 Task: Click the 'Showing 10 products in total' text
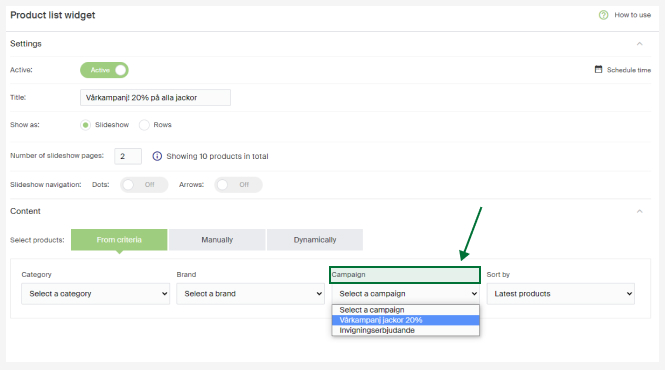point(217,156)
